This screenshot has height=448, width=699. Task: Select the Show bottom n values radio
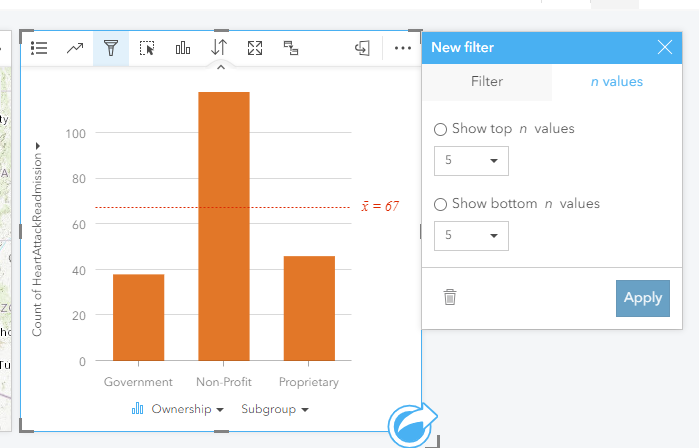click(441, 204)
